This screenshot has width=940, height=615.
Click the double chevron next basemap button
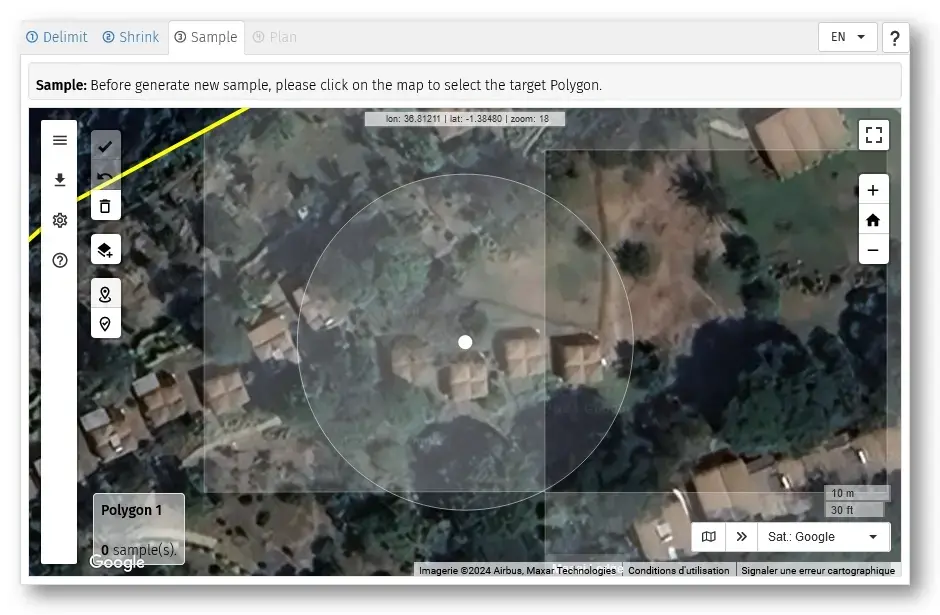tap(741, 537)
